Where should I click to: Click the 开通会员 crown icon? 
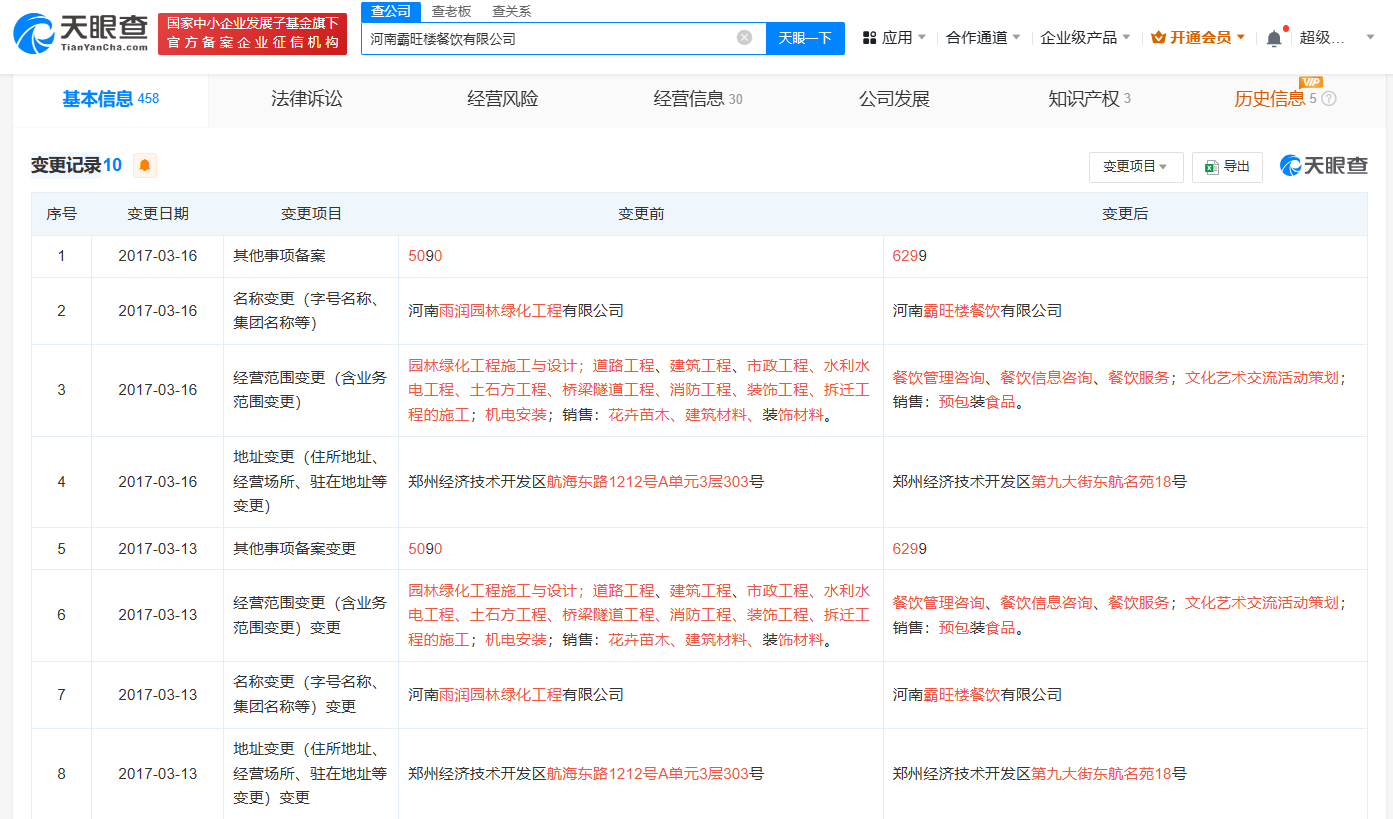coord(1158,38)
